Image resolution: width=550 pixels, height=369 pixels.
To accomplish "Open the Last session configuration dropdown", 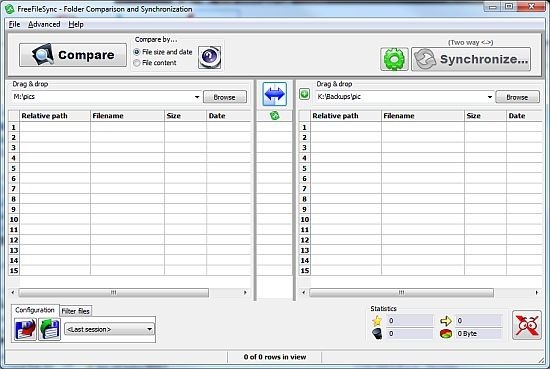I will click(x=109, y=329).
